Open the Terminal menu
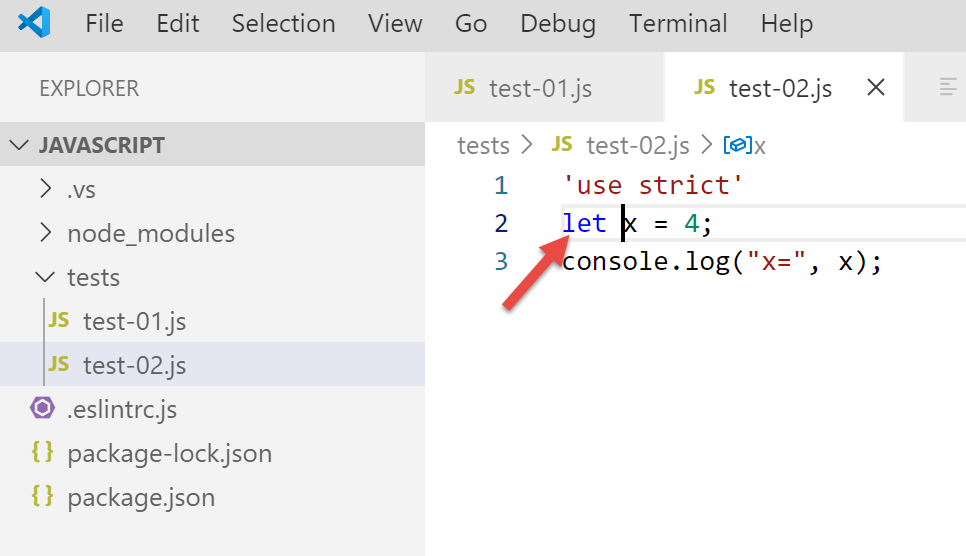This screenshot has height=556, width=966. [x=678, y=23]
